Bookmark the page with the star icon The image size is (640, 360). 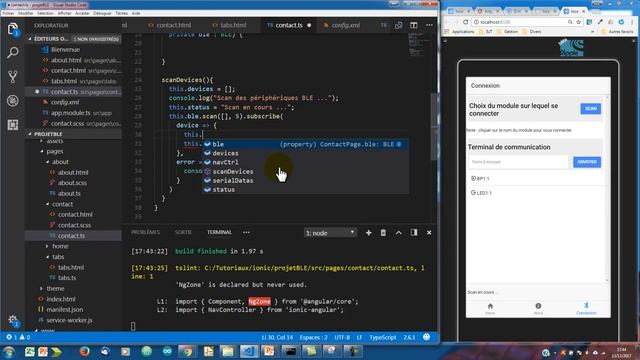click(x=578, y=22)
